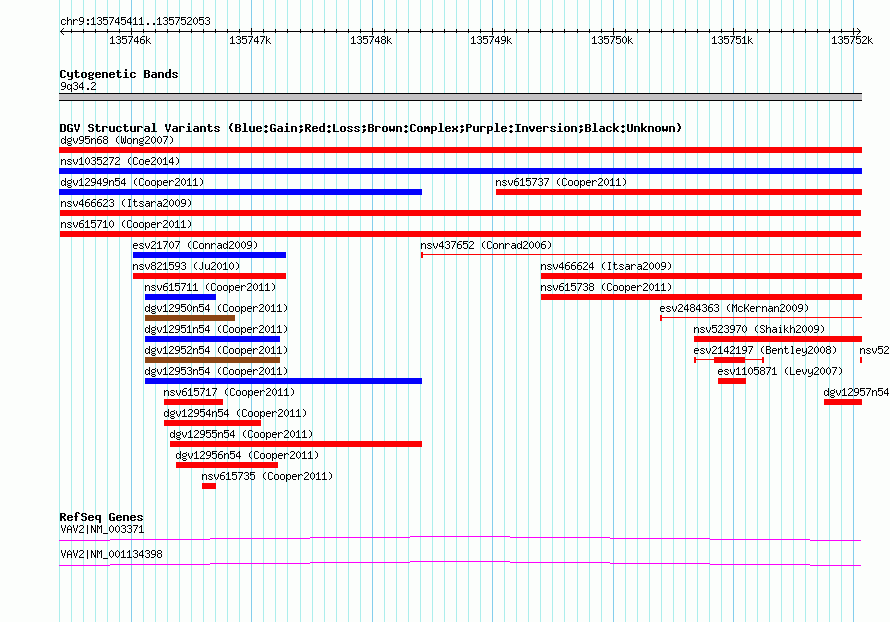The width and height of the screenshot is (890, 622).
Task: Open VAV2|NM_003371 RefSeq gene
Action: pyautogui.click(x=102, y=529)
